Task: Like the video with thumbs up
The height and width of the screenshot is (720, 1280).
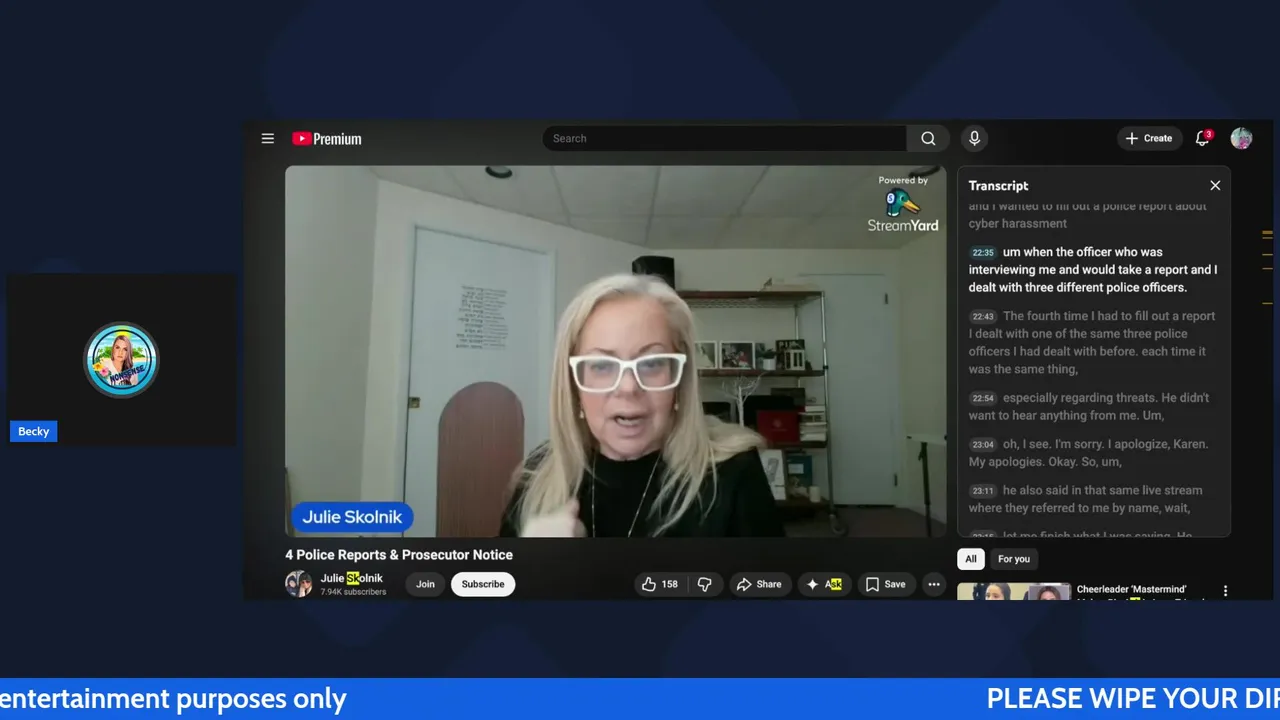Action: 660,584
